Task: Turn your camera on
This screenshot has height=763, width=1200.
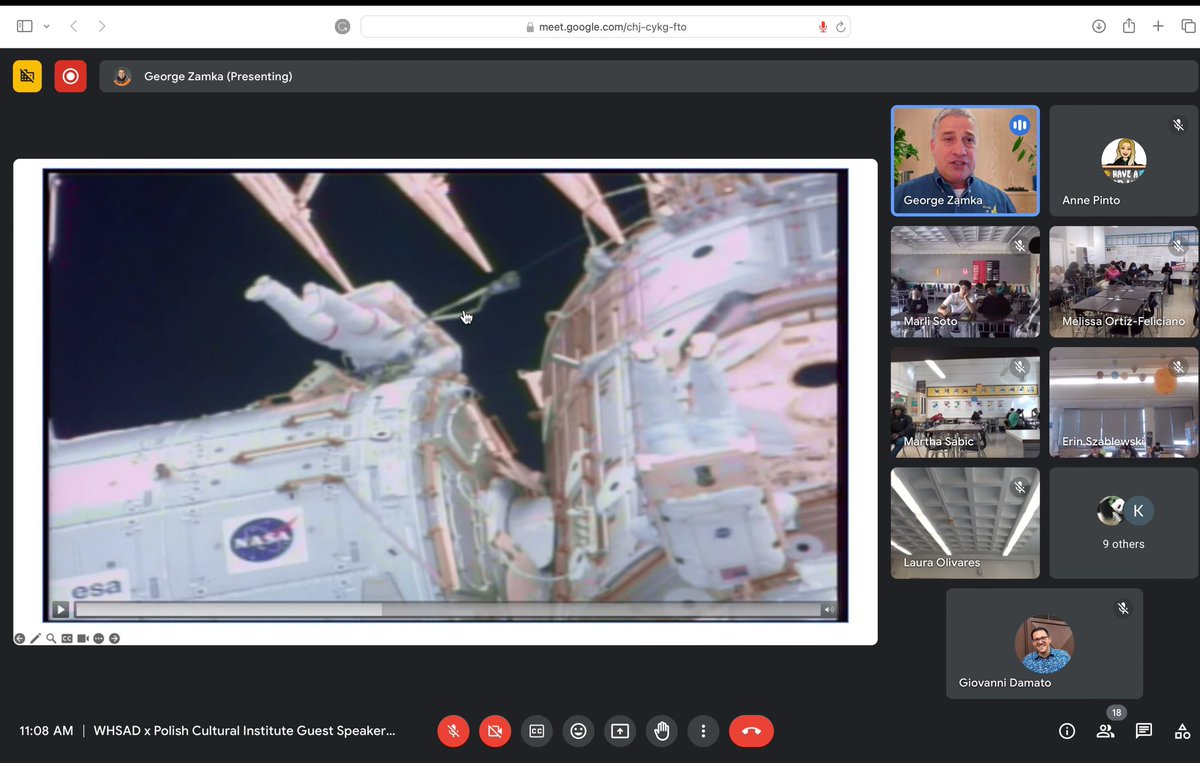Action: (494, 731)
